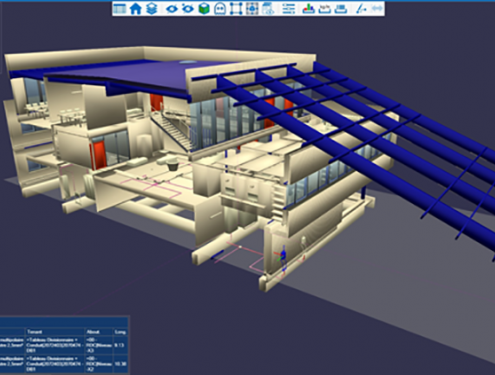Click the kg/hr tray icon
The image size is (495, 375).
(x=325, y=9)
